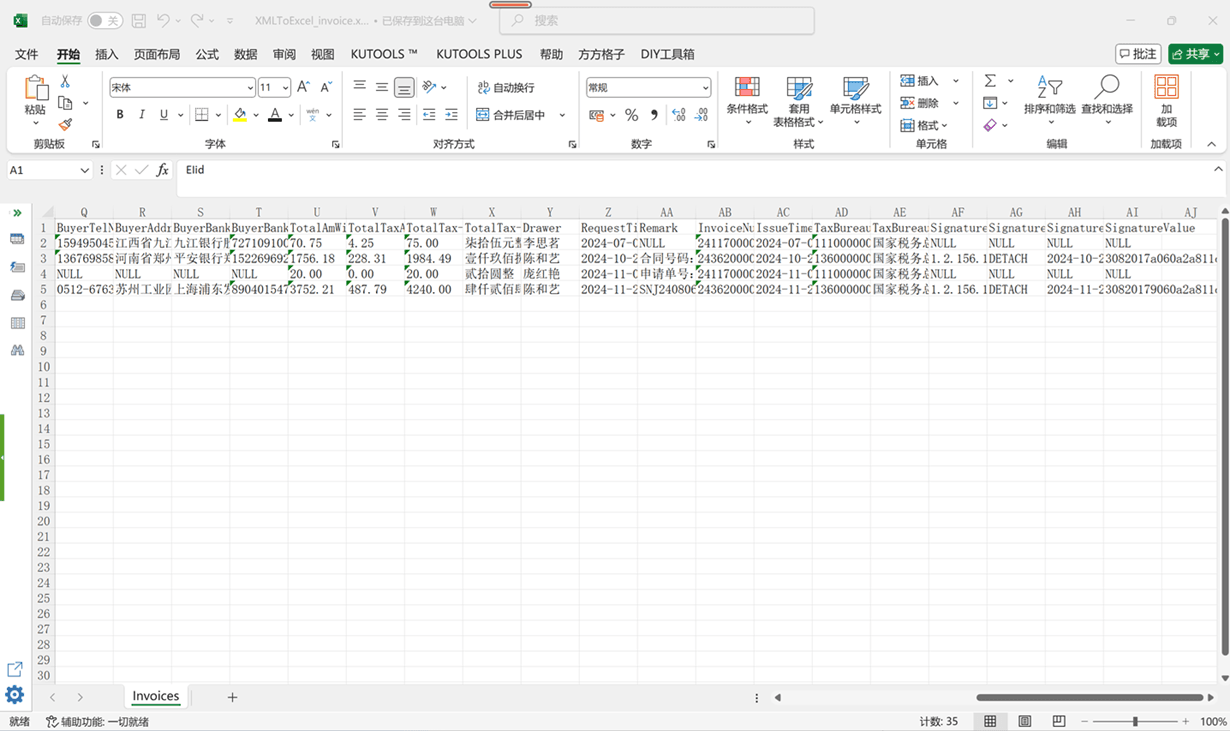This screenshot has width=1230, height=731.
Task: Toggle italic formatting
Action: (x=142, y=115)
